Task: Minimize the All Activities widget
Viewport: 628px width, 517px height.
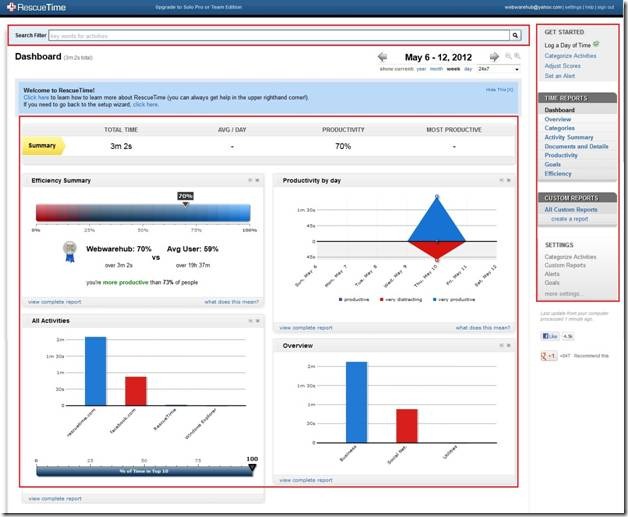Action: click(250, 321)
